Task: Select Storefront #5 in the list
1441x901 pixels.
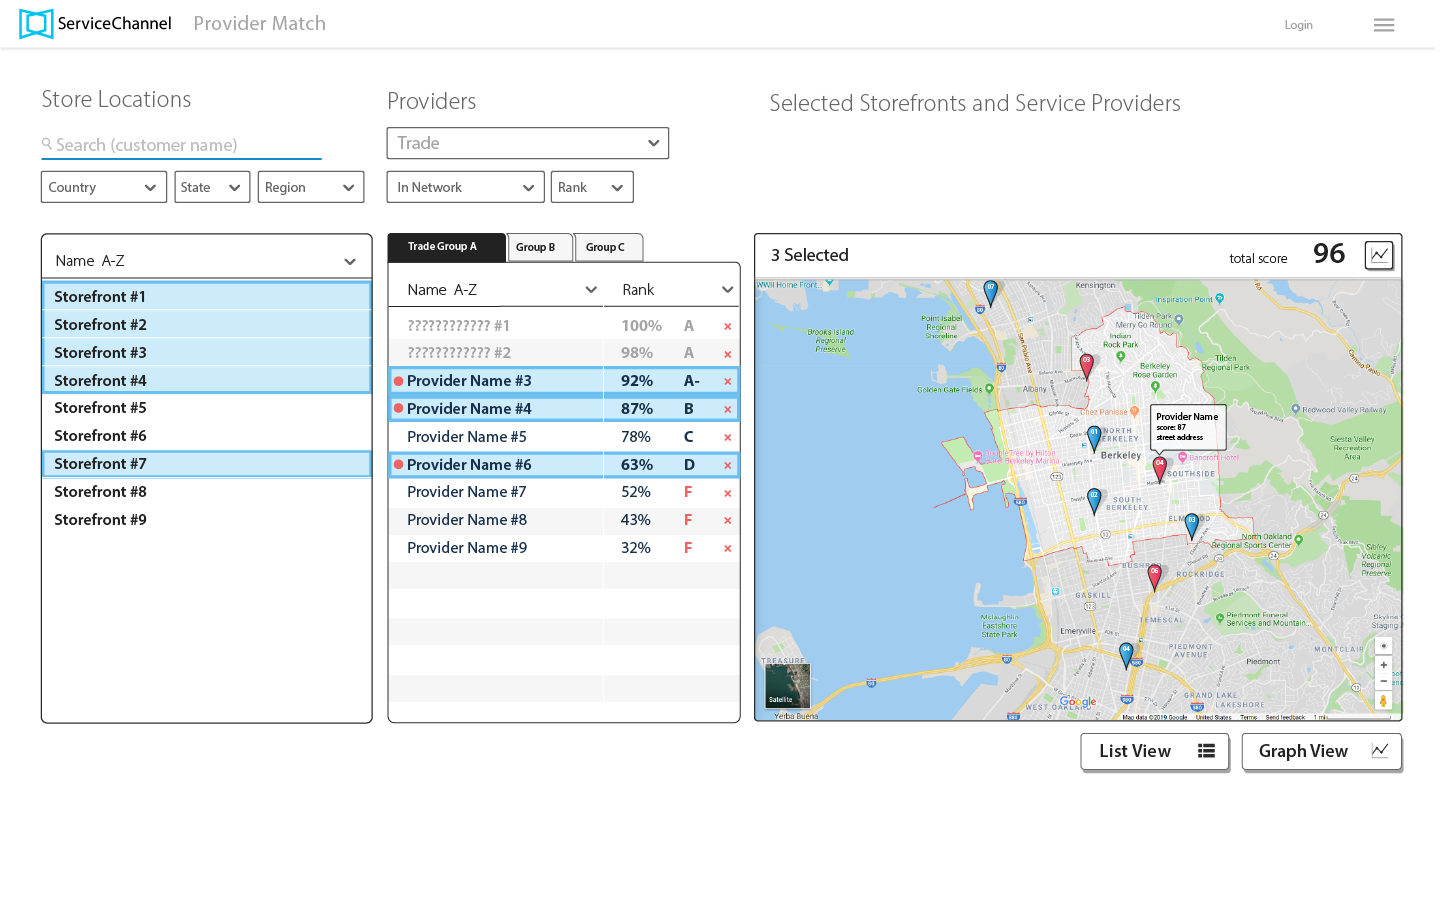Action: tap(207, 408)
